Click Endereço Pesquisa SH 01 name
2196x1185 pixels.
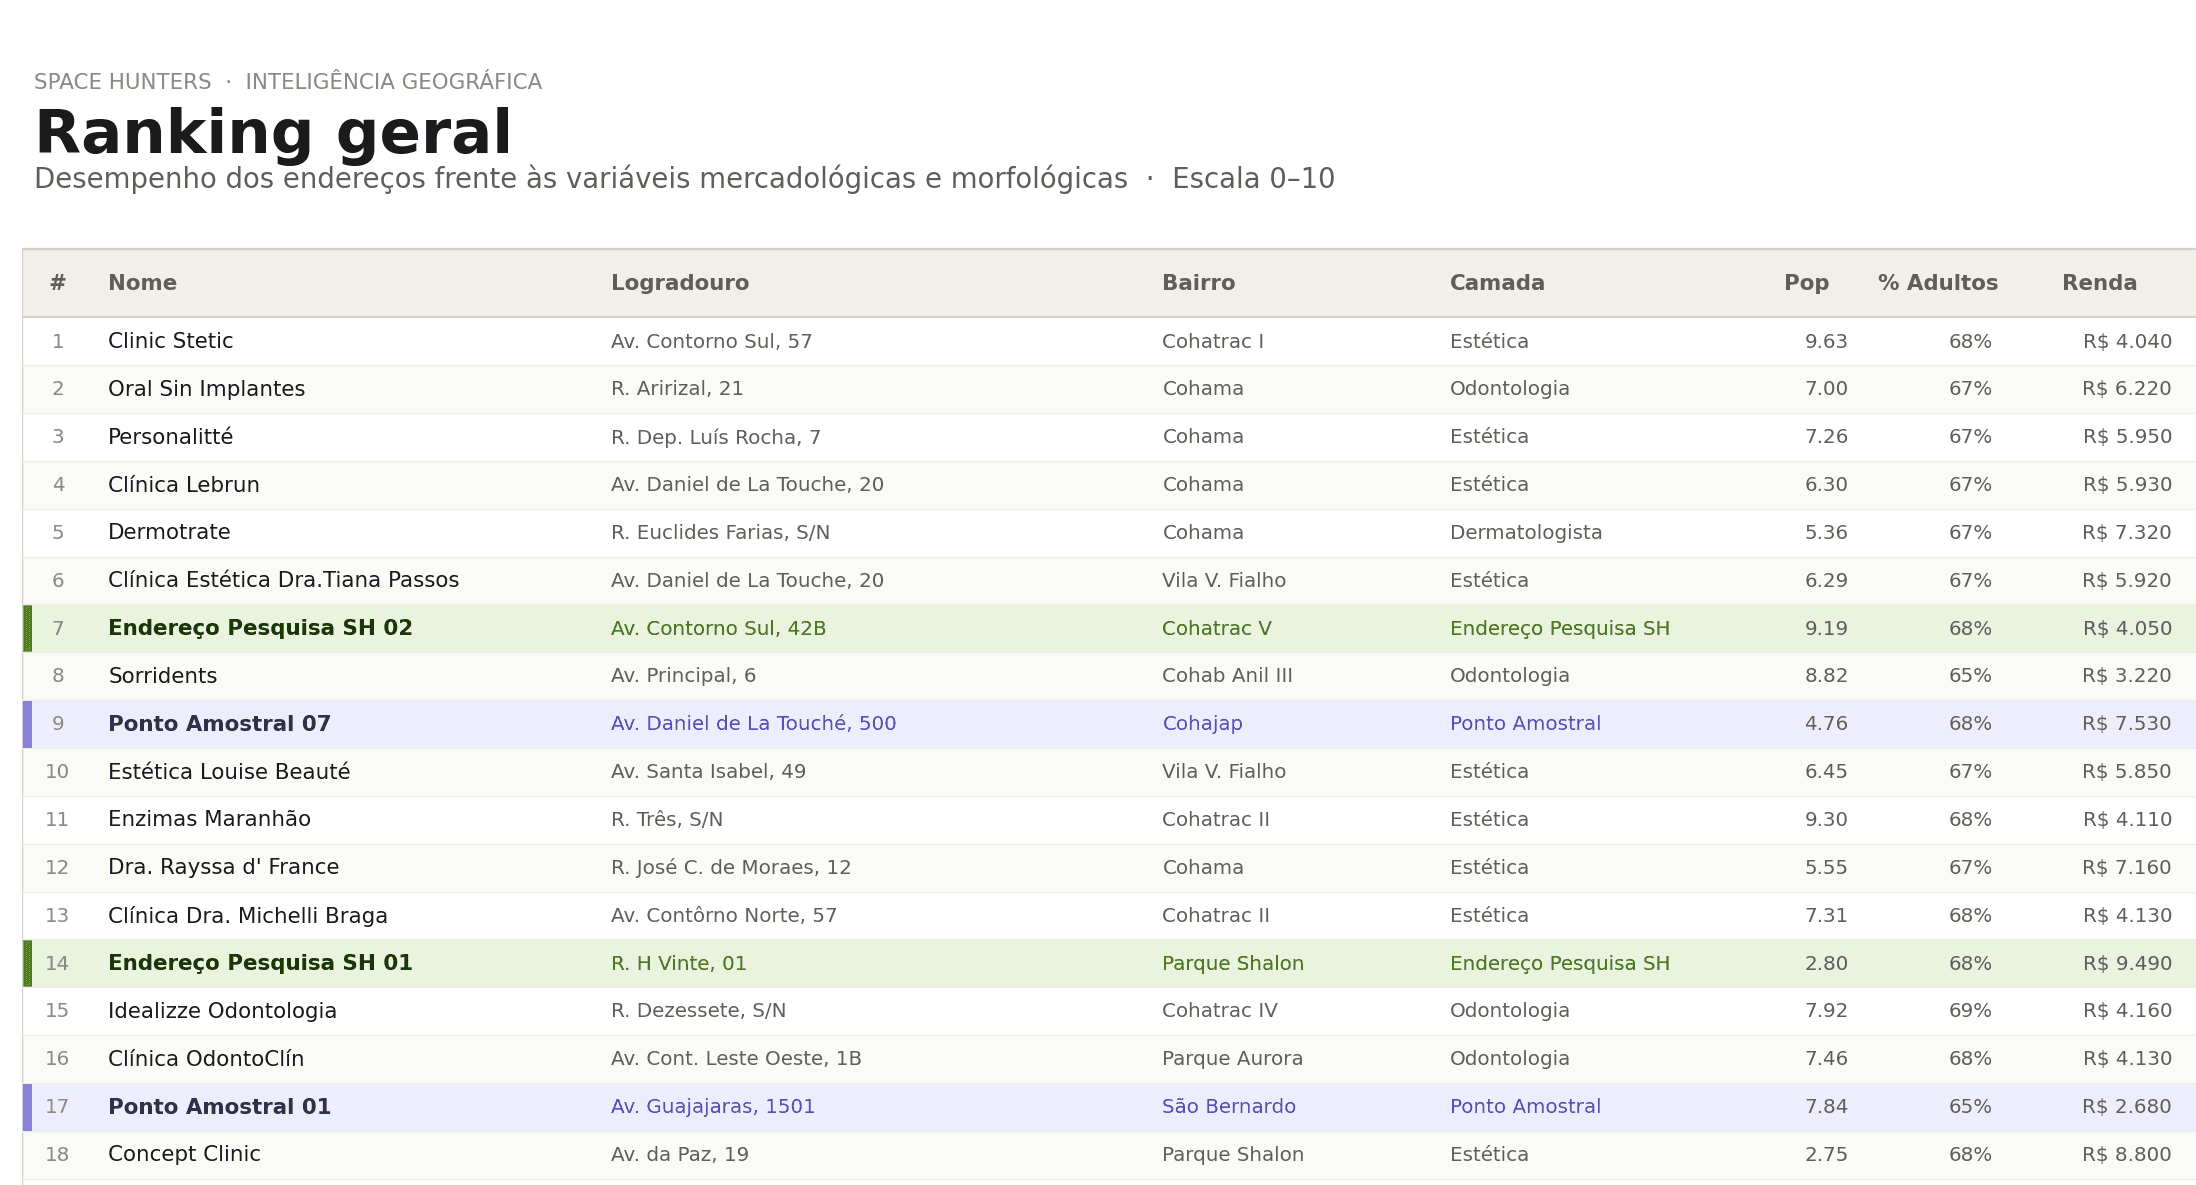coord(260,963)
